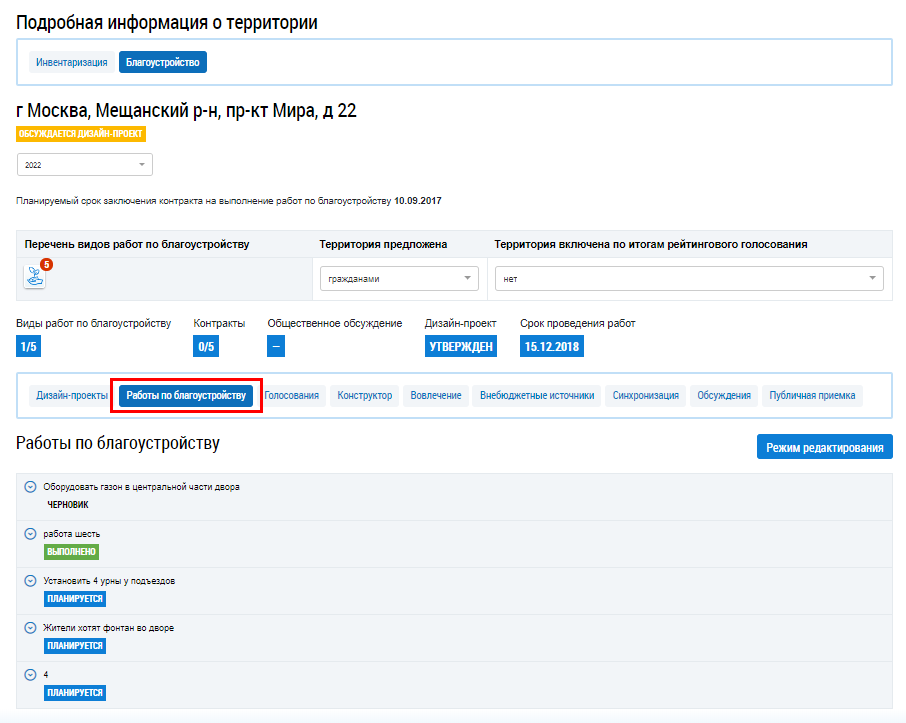906x723 pixels.
Task: Click the 'Режим редактирования' button
Action: 824,447
